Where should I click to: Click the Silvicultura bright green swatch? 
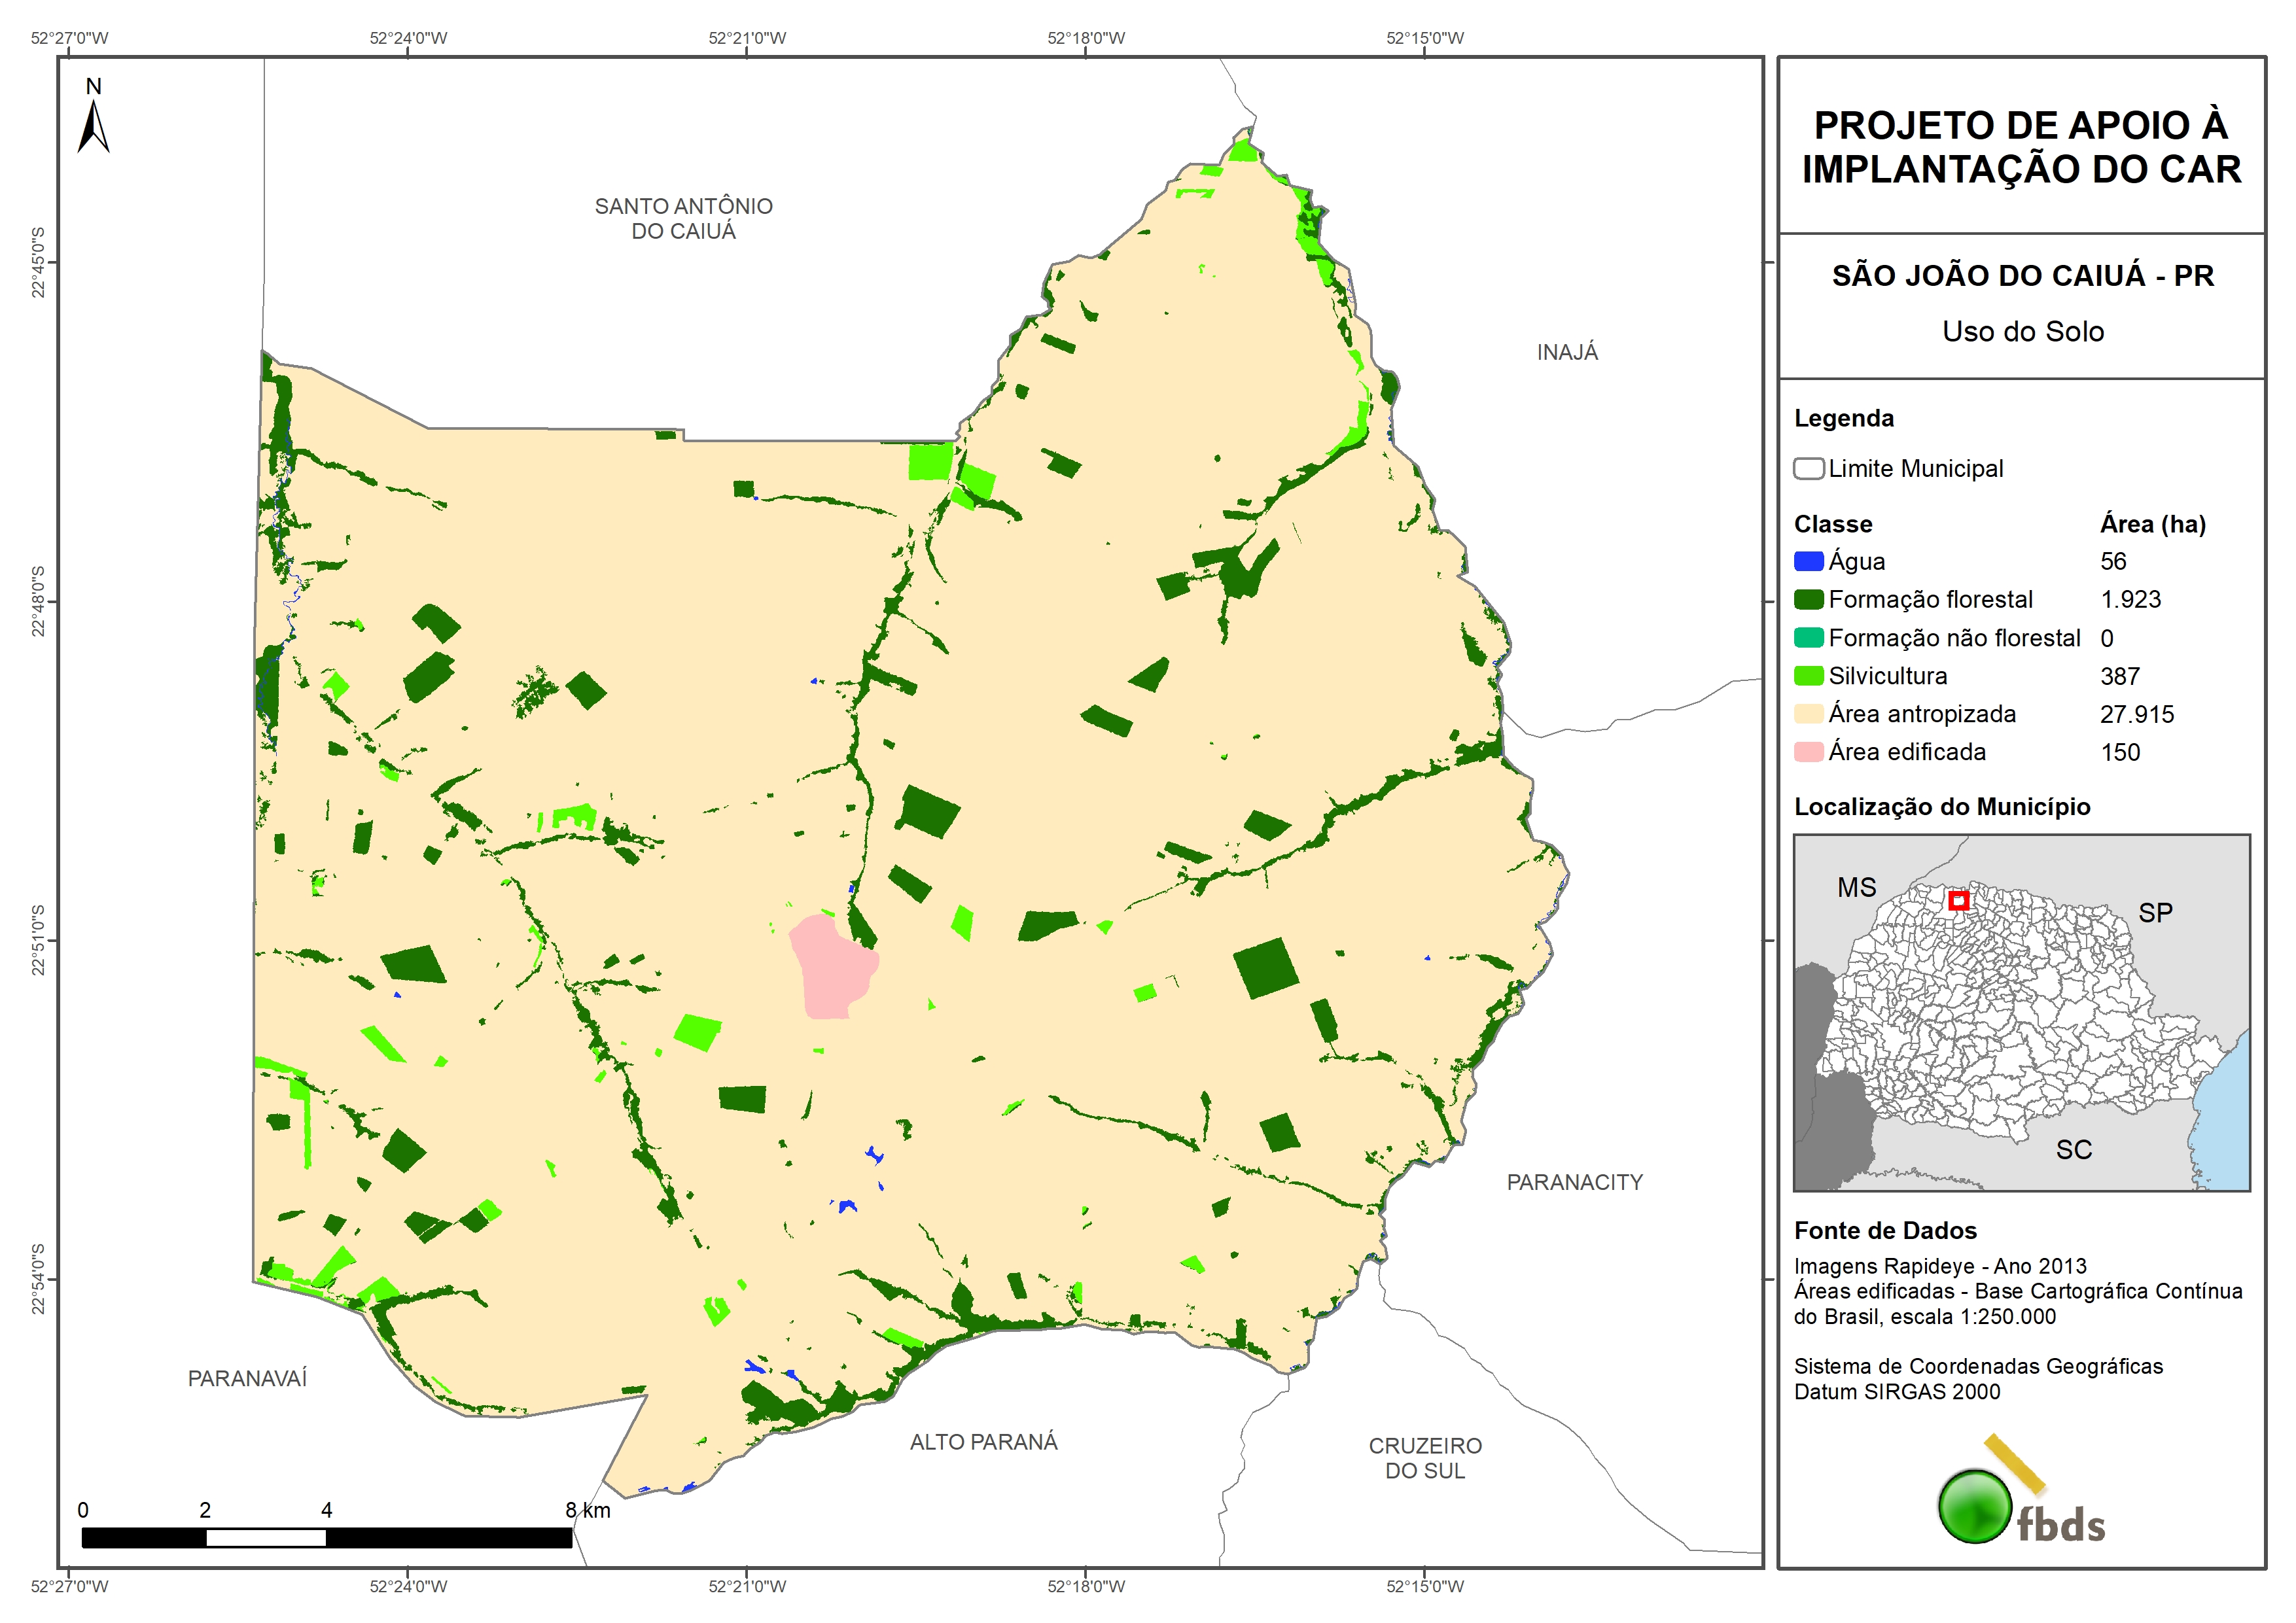pyautogui.click(x=1808, y=676)
